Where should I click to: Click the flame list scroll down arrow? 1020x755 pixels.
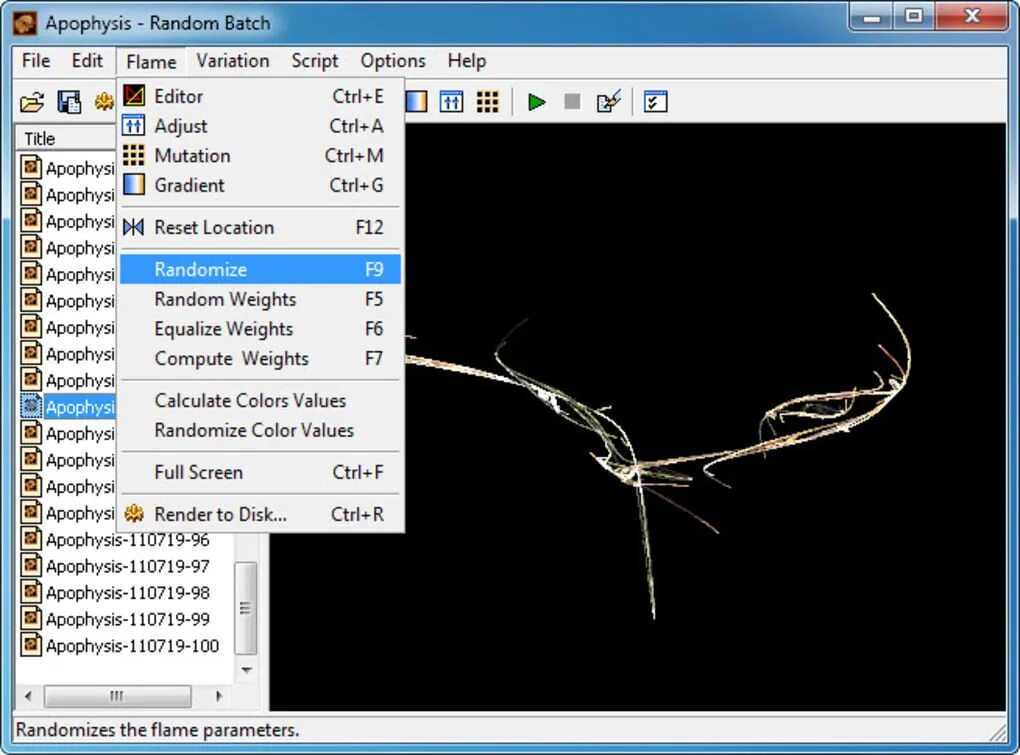pyautogui.click(x=247, y=670)
